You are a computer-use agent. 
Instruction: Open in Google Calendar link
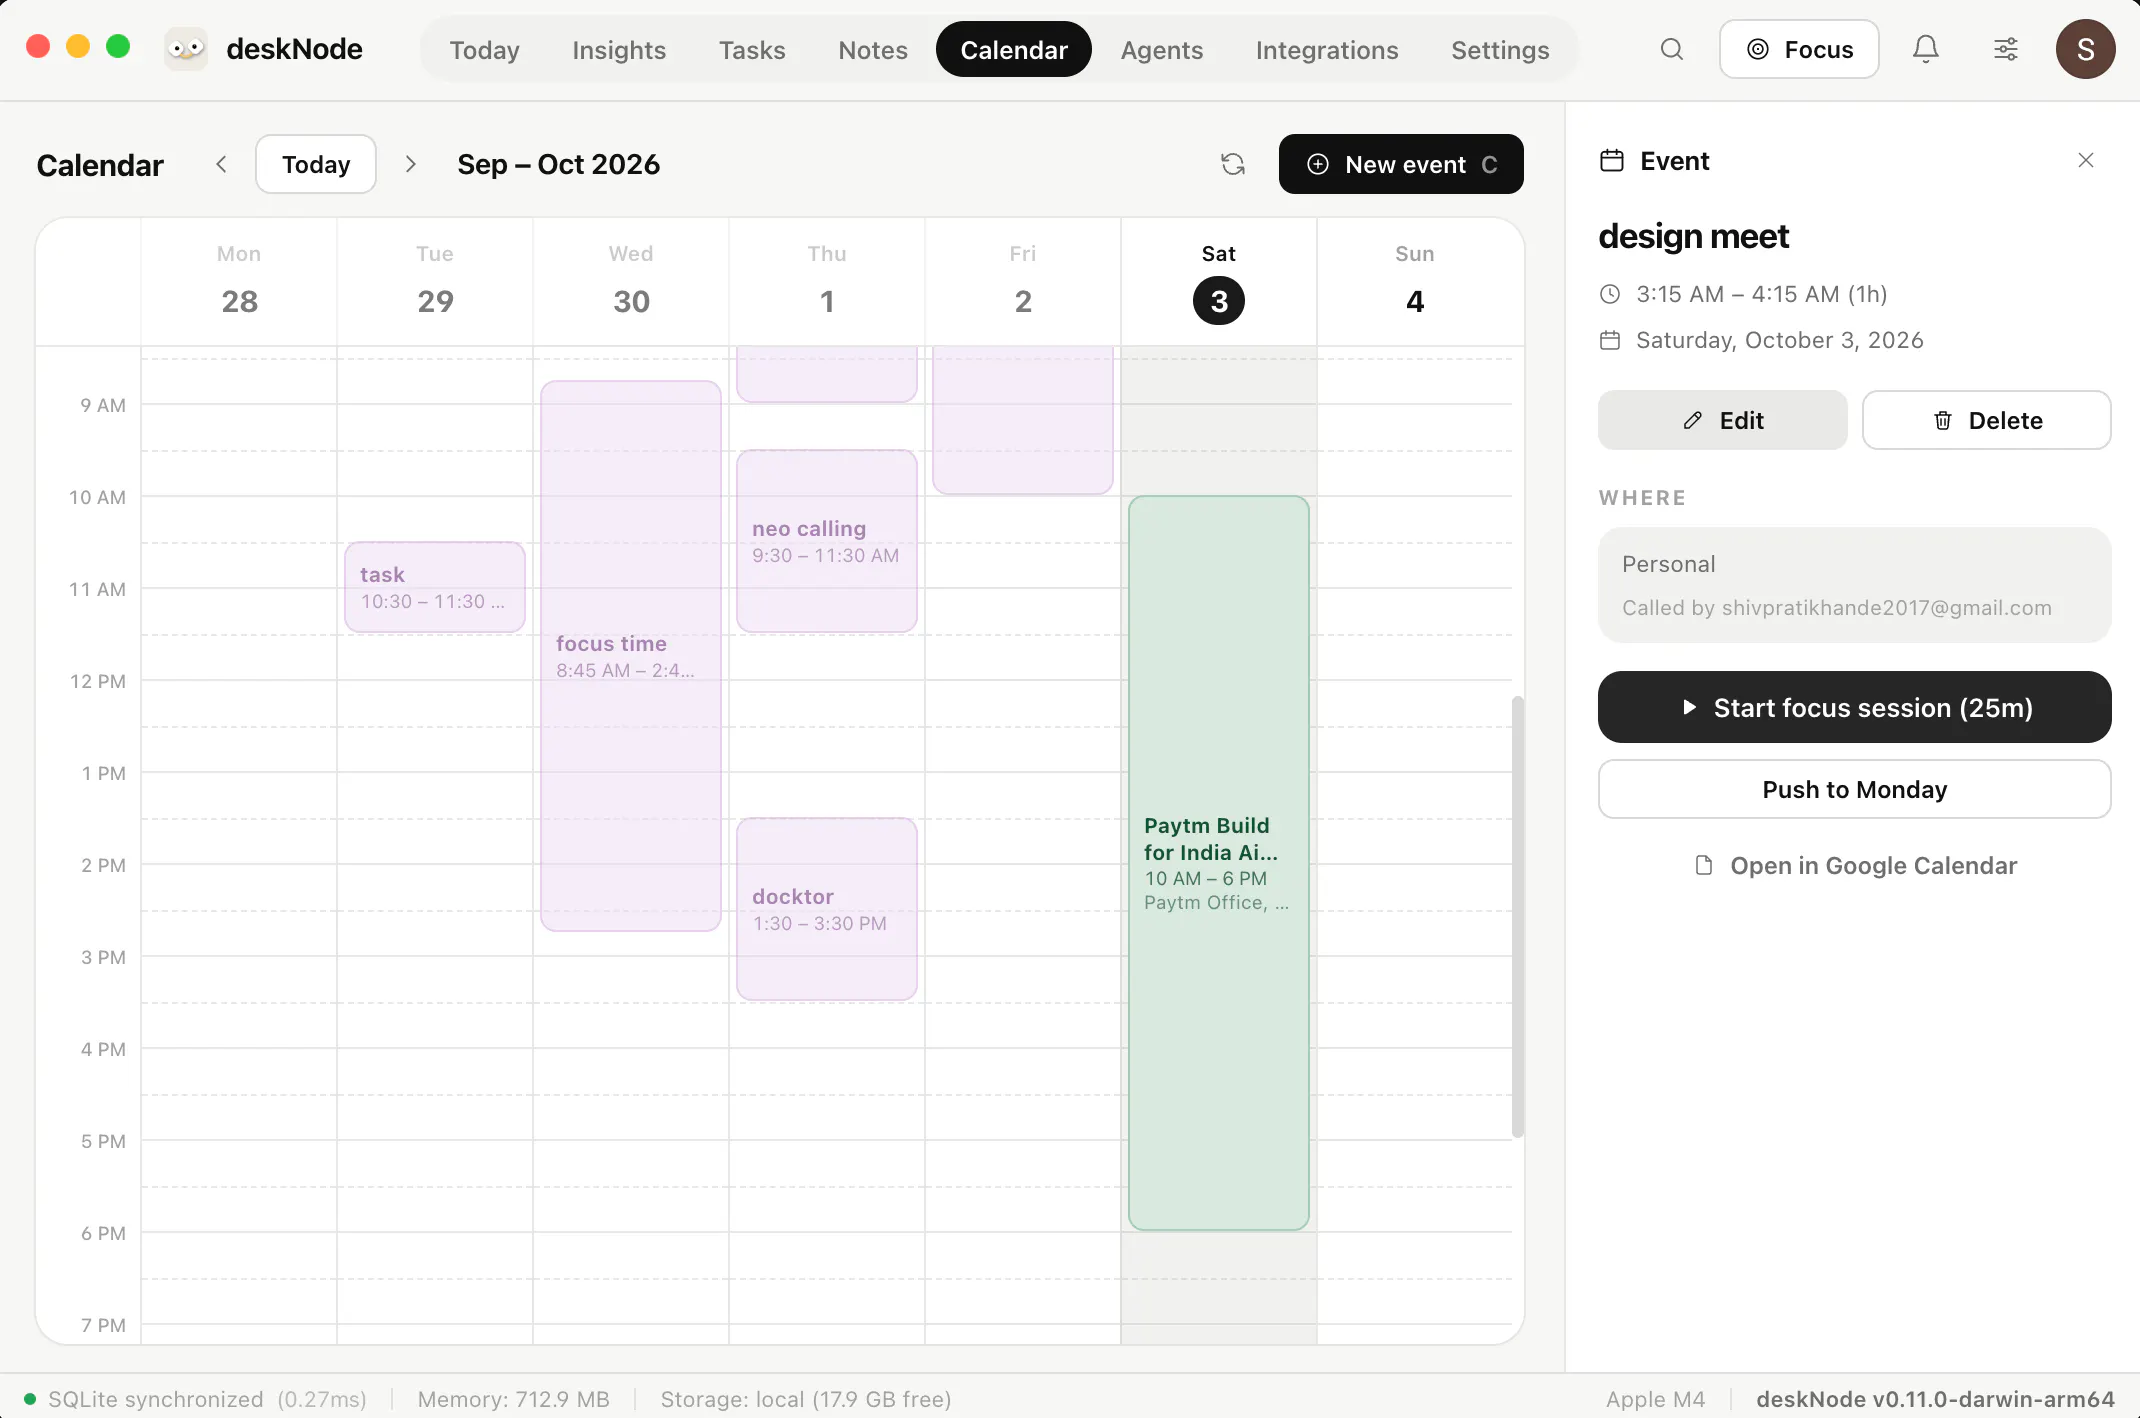click(x=1855, y=865)
